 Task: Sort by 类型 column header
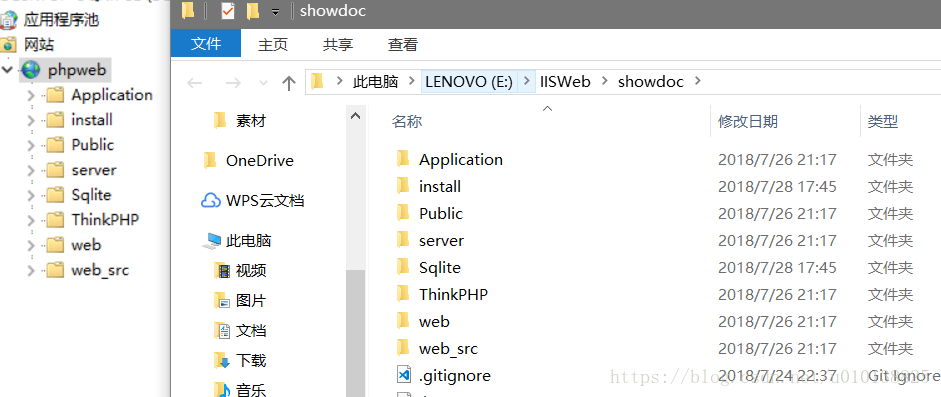coord(883,122)
